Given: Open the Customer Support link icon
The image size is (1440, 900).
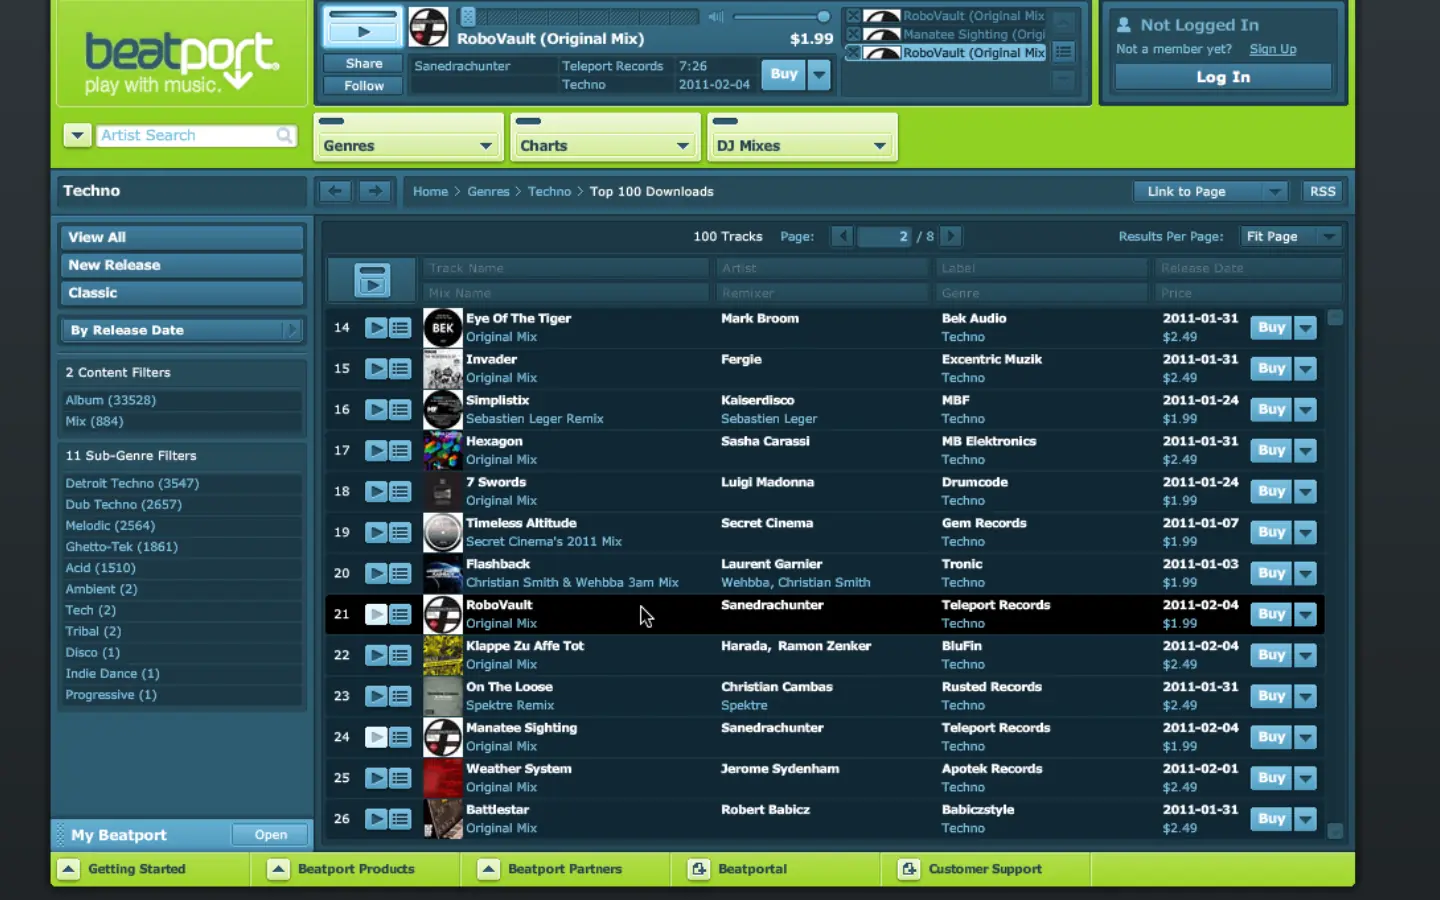Looking at the screenshot, I should coord(908,869).
